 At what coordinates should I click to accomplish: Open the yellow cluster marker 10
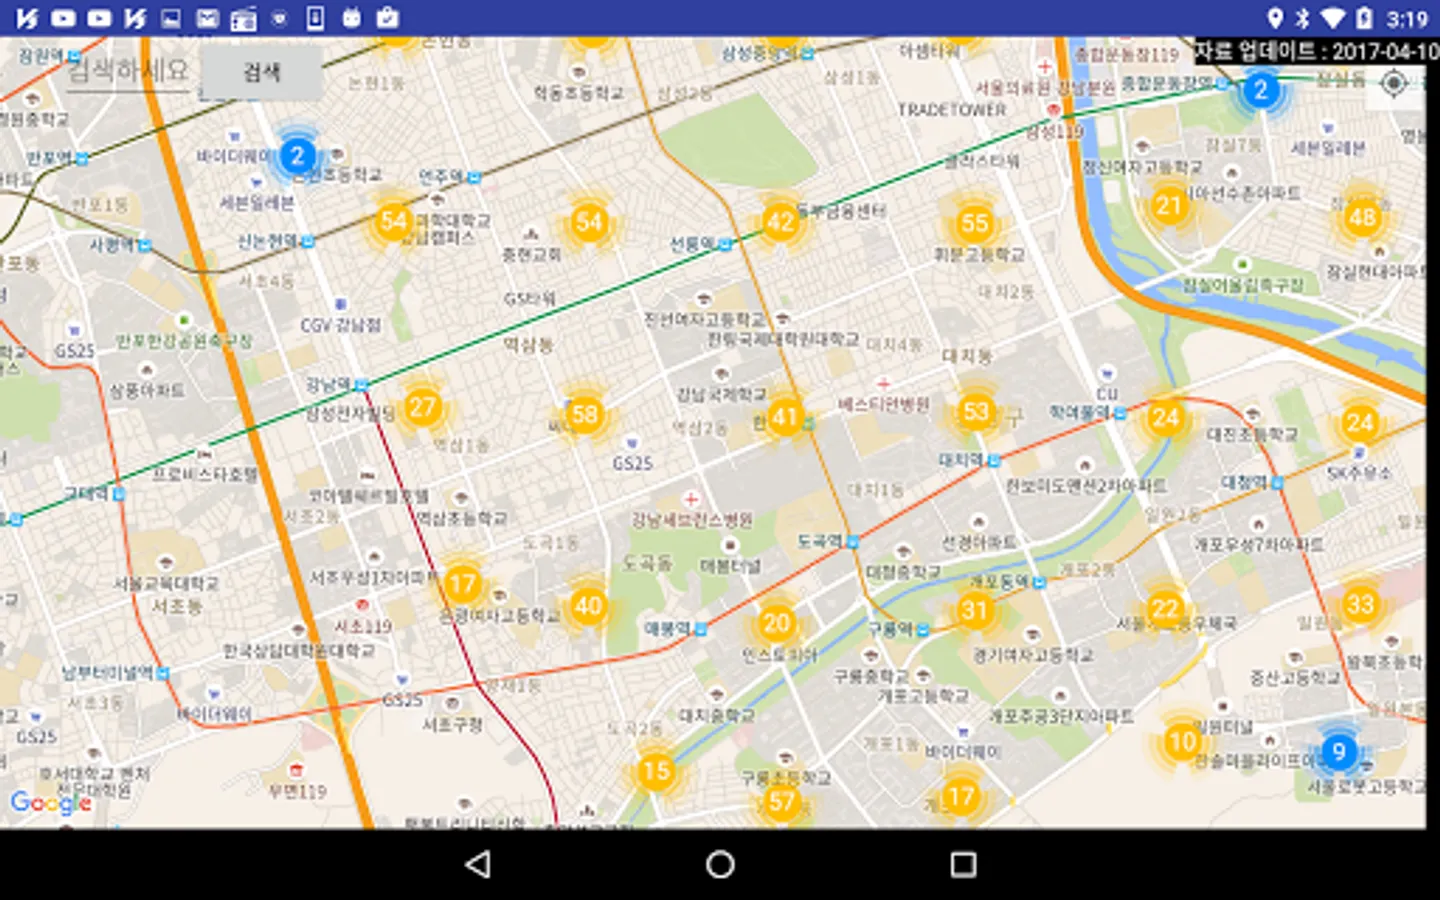(x=1182, y=742)
